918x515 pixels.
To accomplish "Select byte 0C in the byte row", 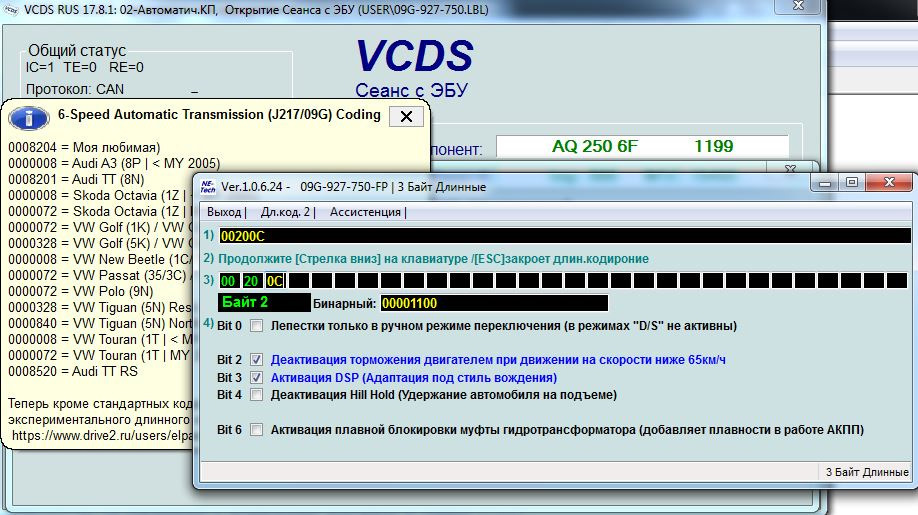I will click(x=275, y=281).
